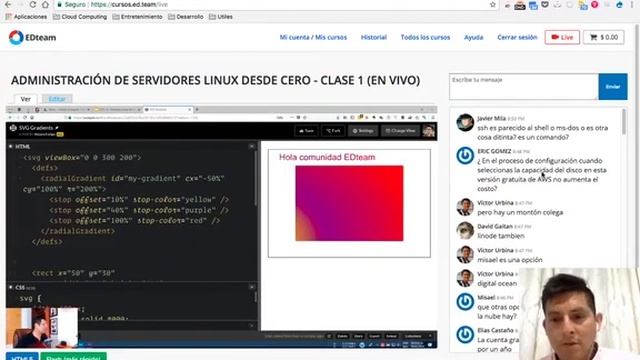Collapse the HTML editor panel chevron
The width and height of the screenshot is (640, 360).
coord(251,146)
